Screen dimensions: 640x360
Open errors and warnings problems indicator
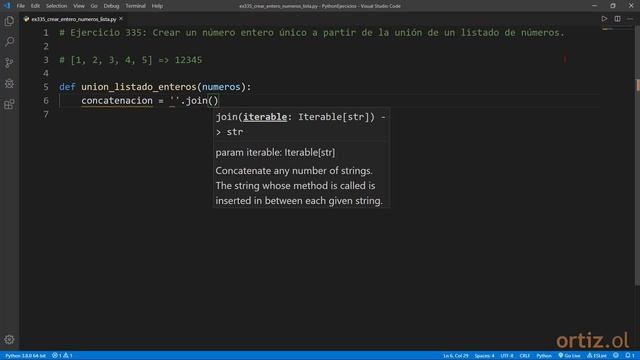(62, 356)
